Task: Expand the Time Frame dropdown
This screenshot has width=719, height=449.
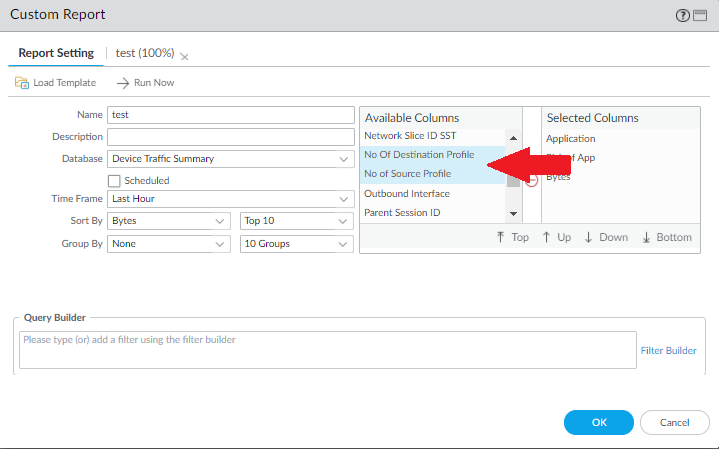Action: (231, 200)
